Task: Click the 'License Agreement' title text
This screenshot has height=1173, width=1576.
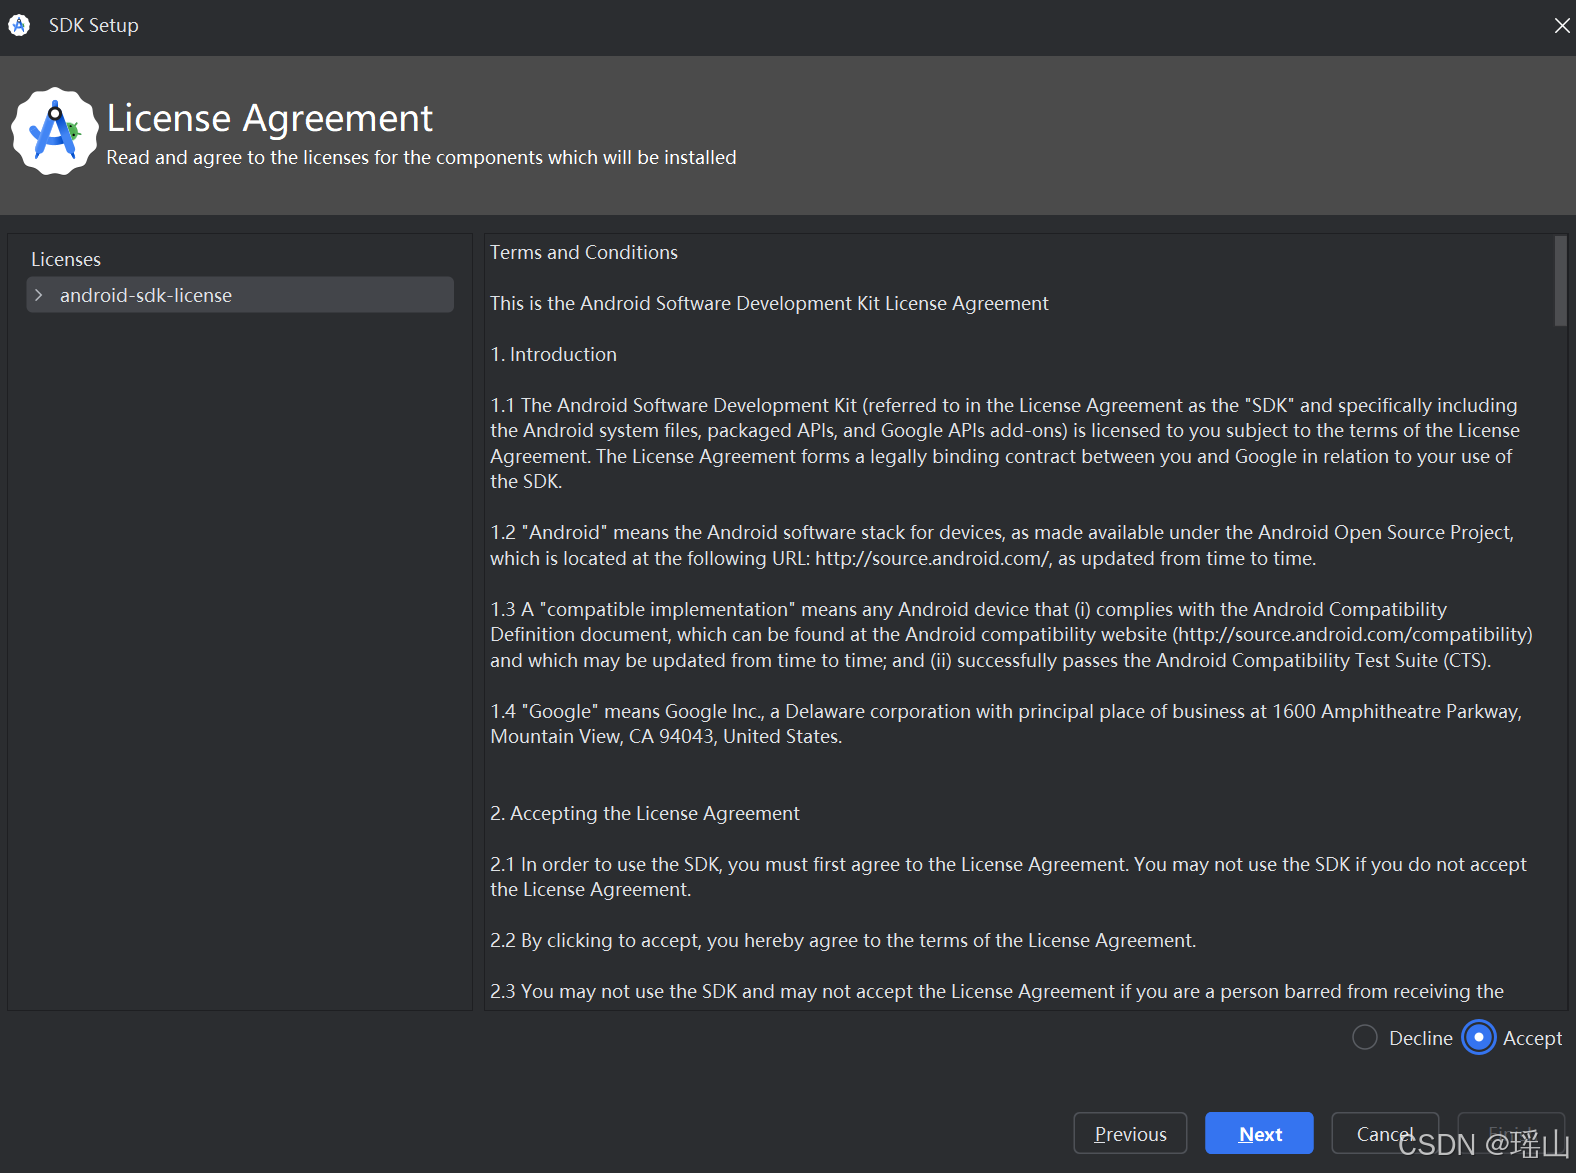Action: pos(270,118)
